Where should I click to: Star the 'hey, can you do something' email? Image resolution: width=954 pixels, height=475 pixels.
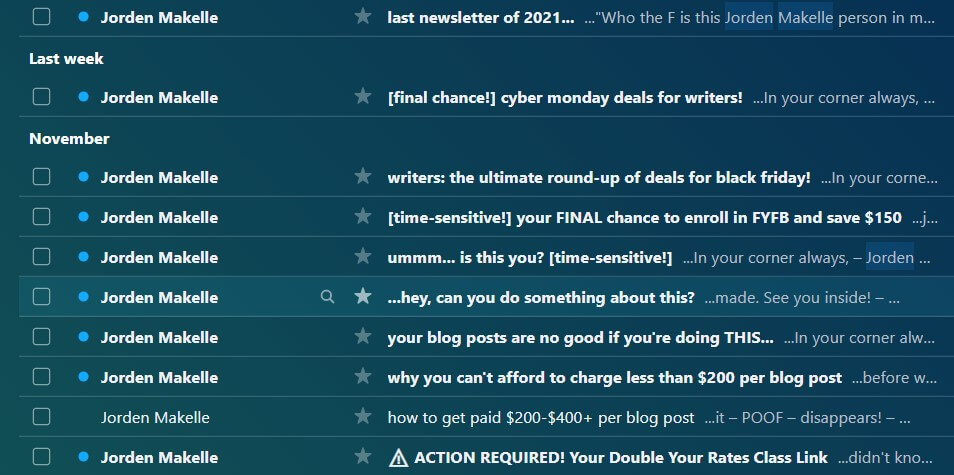pyautogui.click(x=363, y=297)
